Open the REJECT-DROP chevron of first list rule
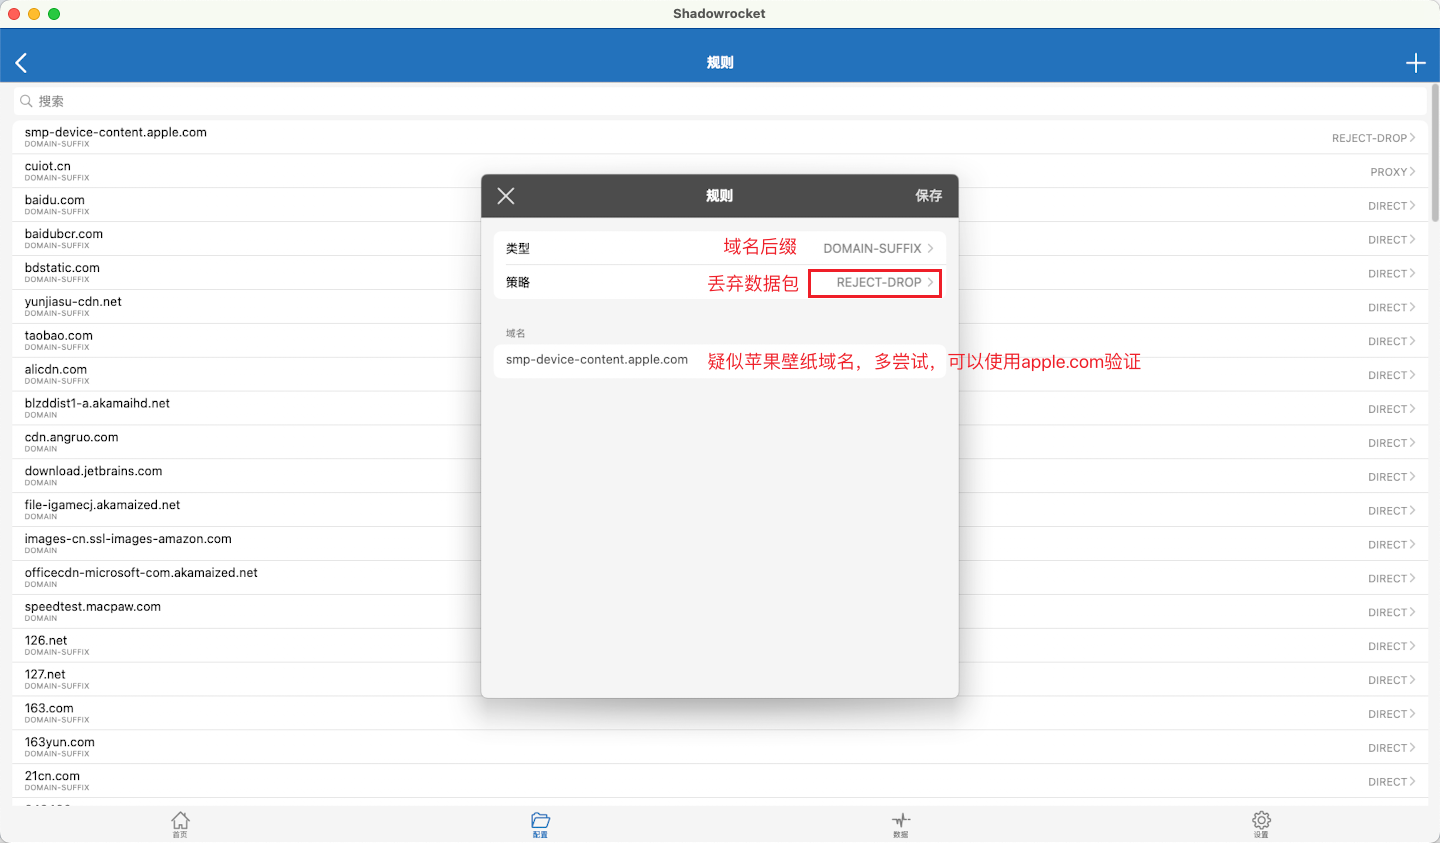 [x=1412, y=138]
